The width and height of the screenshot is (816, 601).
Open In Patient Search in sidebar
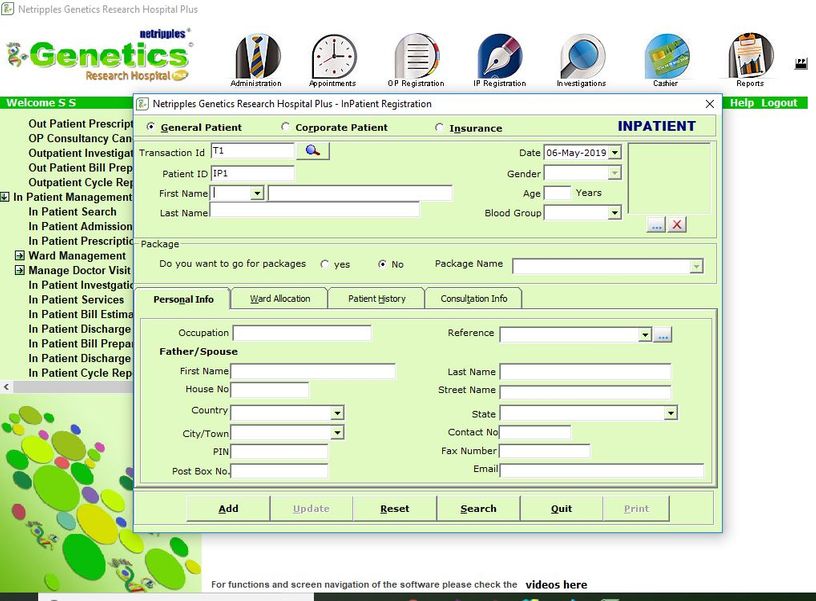[x=72, y=212]
